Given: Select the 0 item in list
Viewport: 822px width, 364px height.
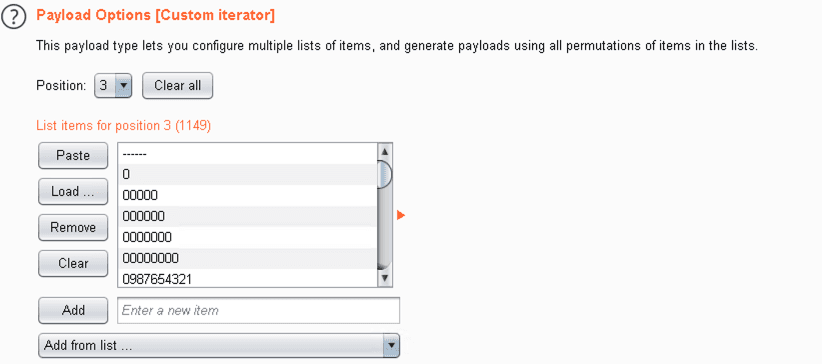Looking at the screenshot, I should 247,174.
